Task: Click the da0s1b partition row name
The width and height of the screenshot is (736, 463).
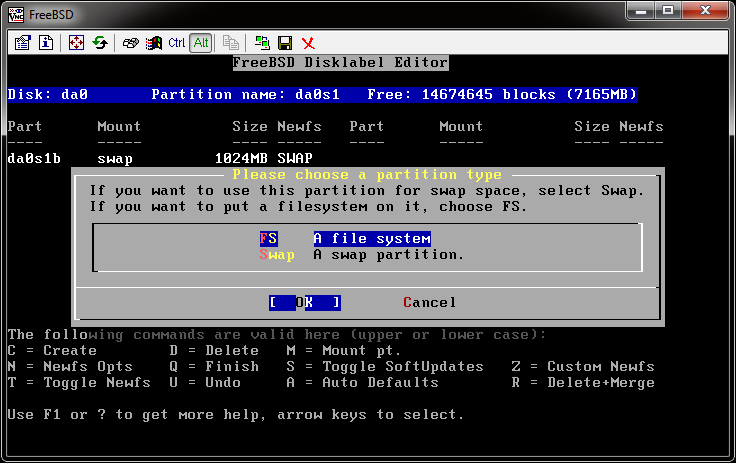Action: pyautogui.click(x=34, y=159)
